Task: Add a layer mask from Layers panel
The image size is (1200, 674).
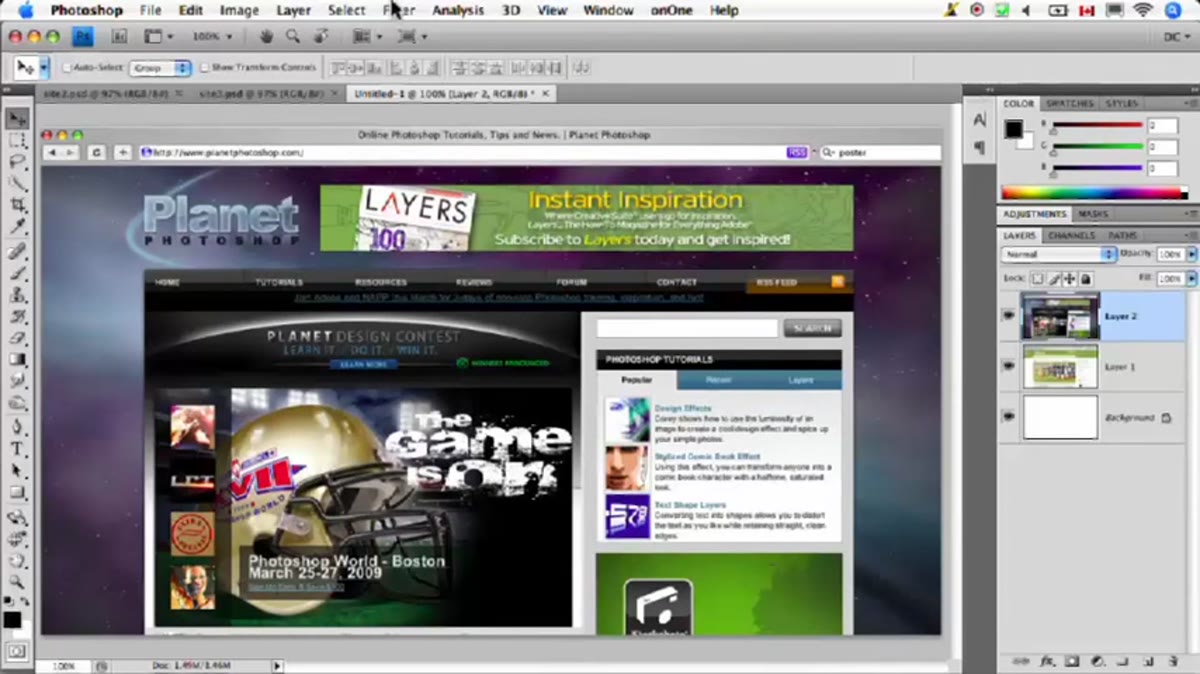Action: pyautogui.click(x=1072, y=661)
